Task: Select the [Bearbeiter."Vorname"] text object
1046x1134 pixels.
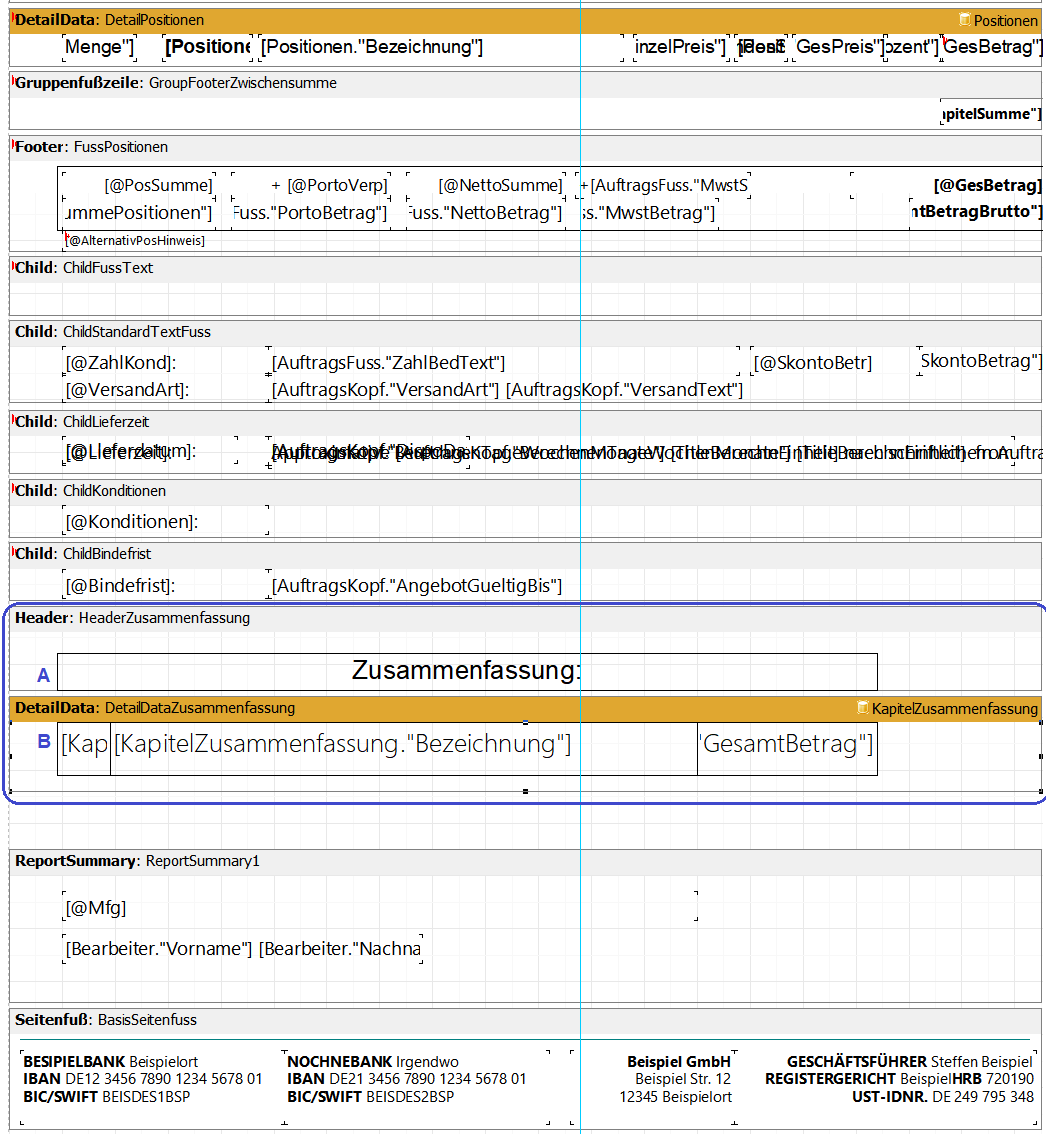Action: pos(243,949)
